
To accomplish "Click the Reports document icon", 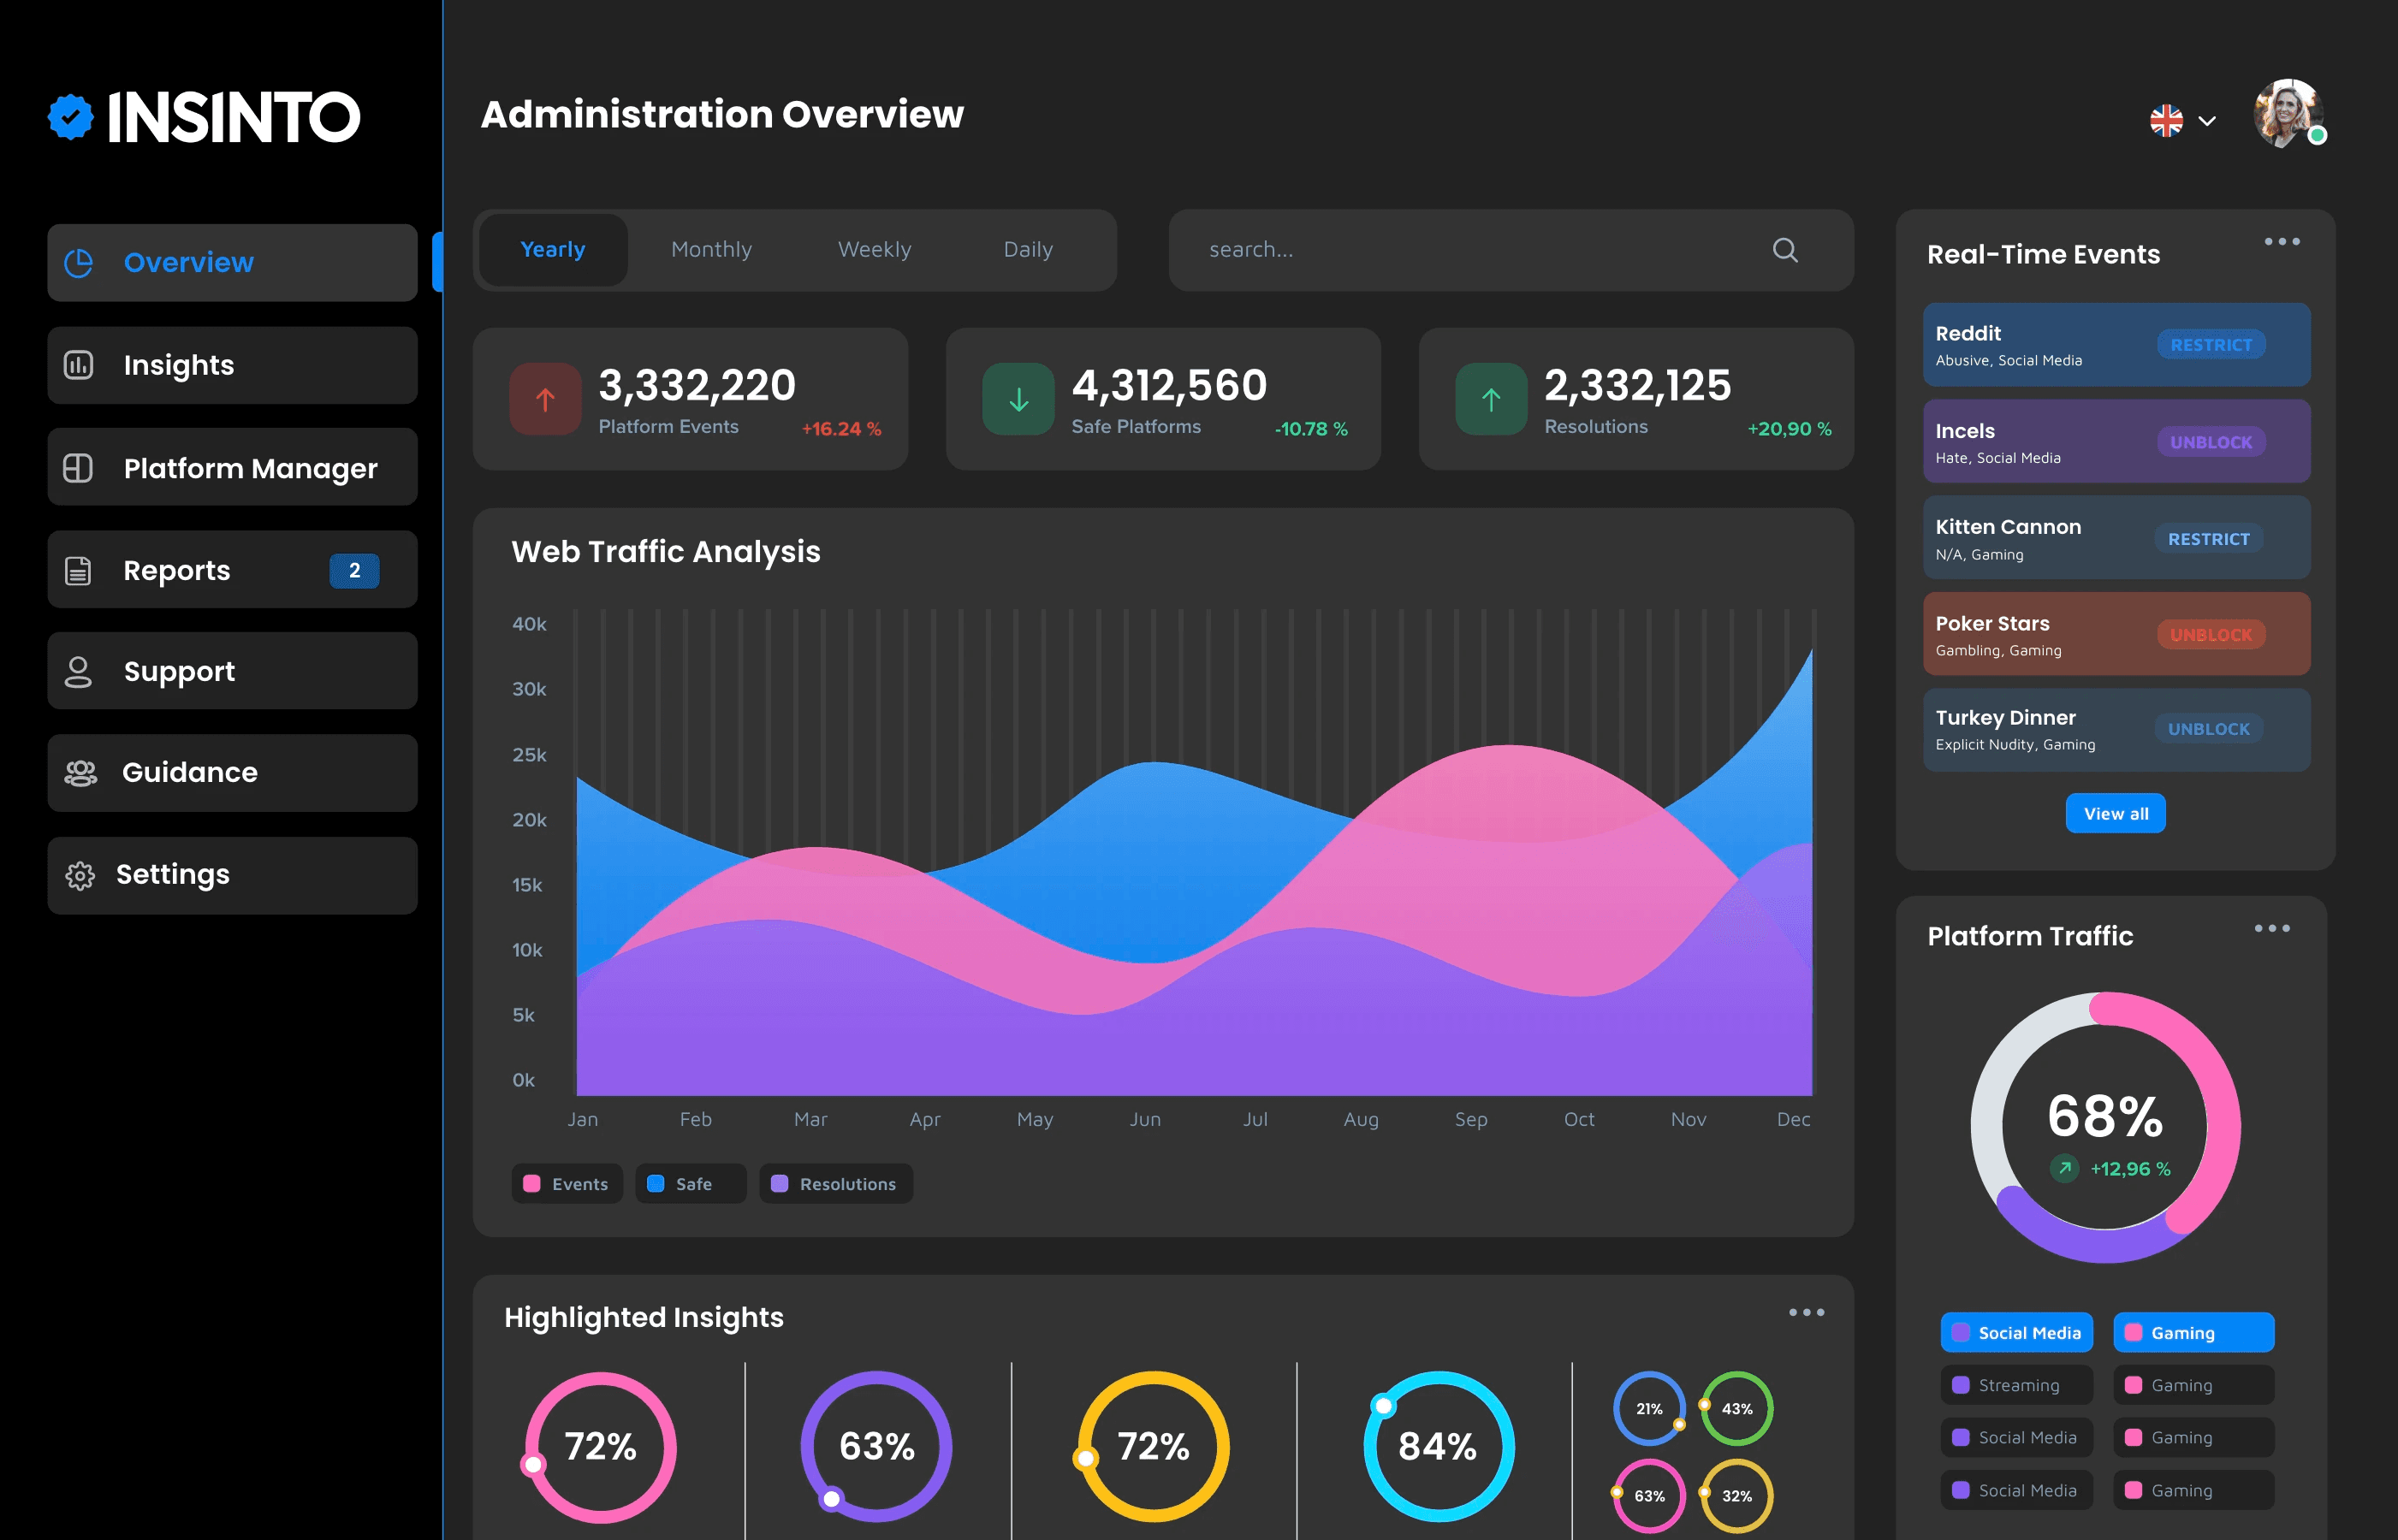I will pos(78,570).
